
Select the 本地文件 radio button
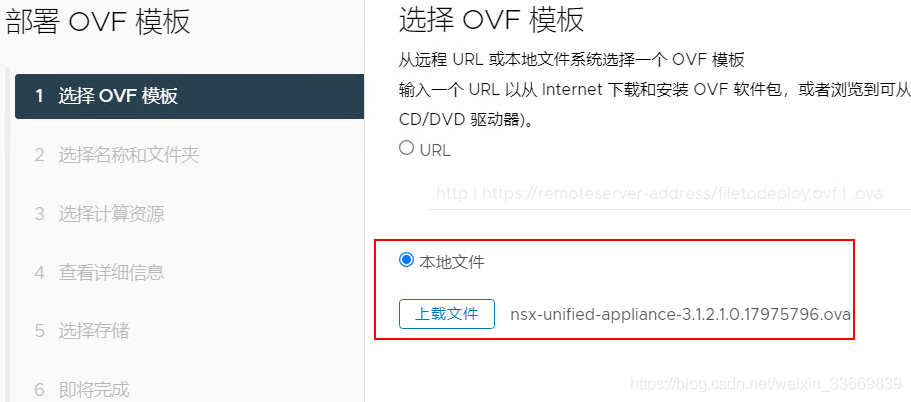(x=406, y=260)
